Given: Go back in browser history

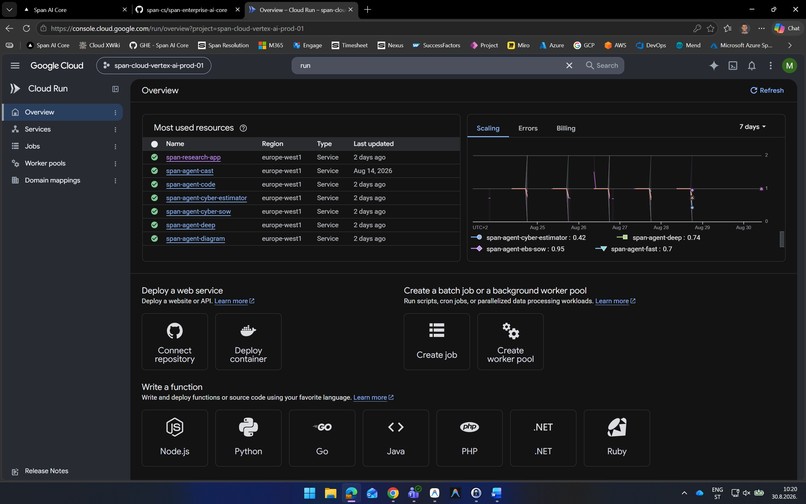Looking at the screenshot, I should [9, 28].
